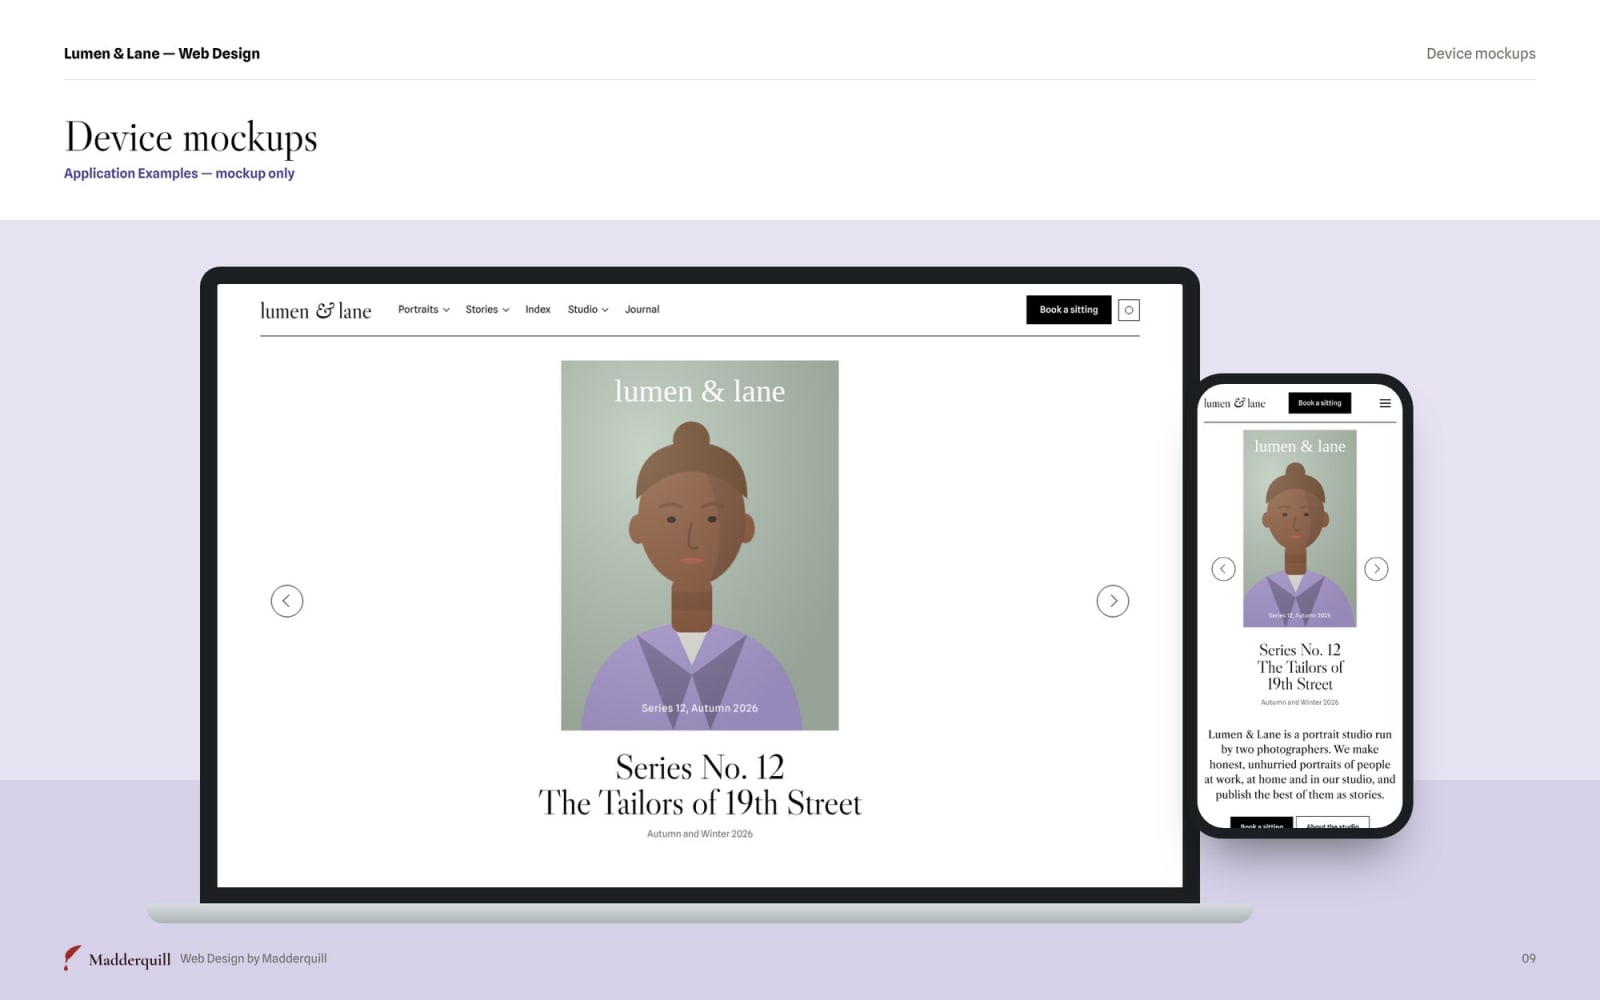Tap the lumen & lane logo on phone

click(1234, 403)
